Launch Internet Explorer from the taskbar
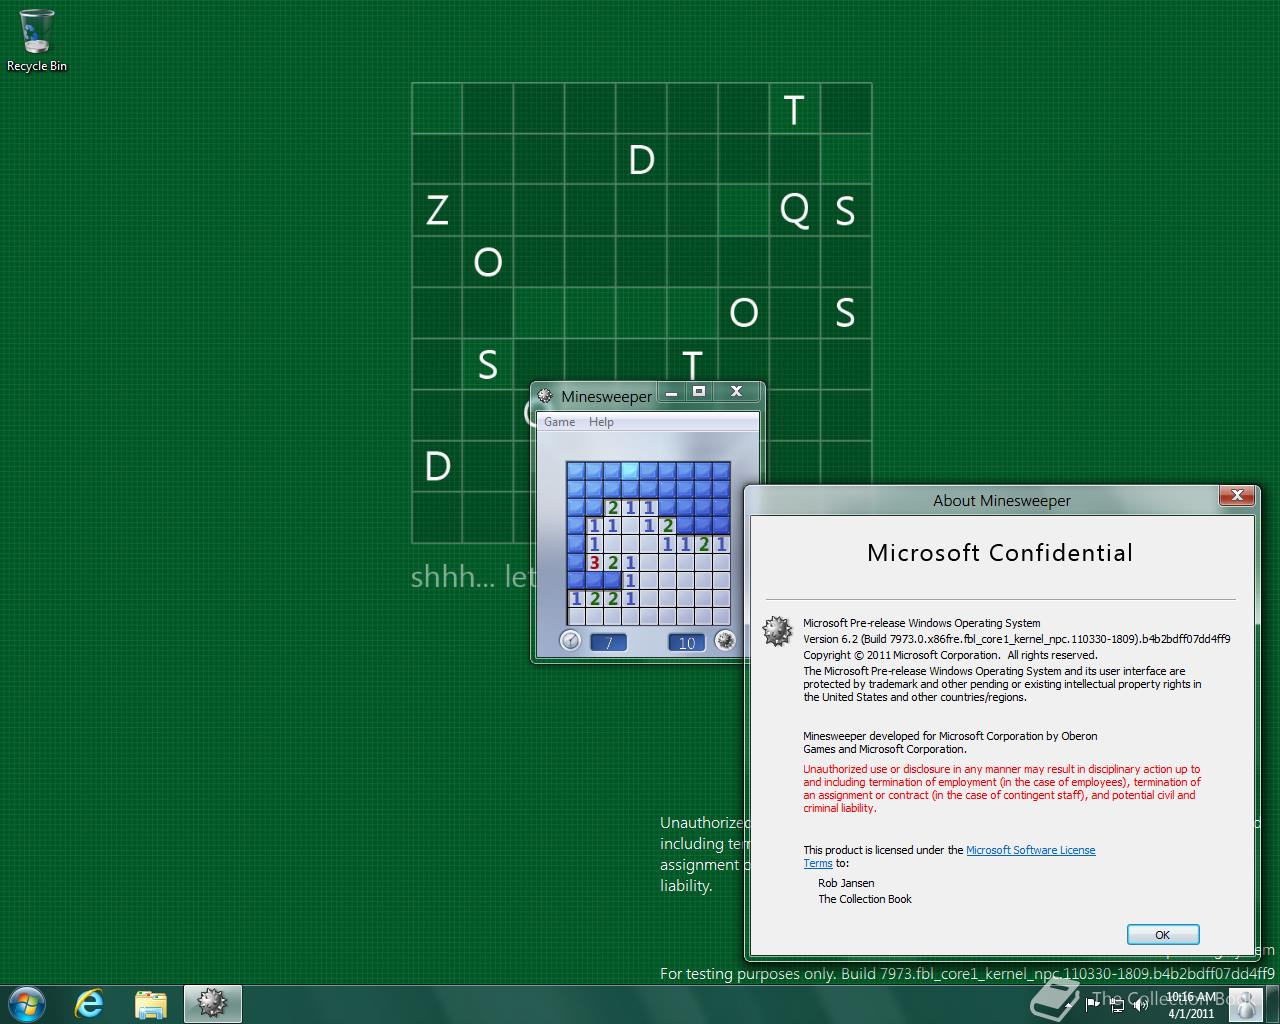 point(90,1004)
